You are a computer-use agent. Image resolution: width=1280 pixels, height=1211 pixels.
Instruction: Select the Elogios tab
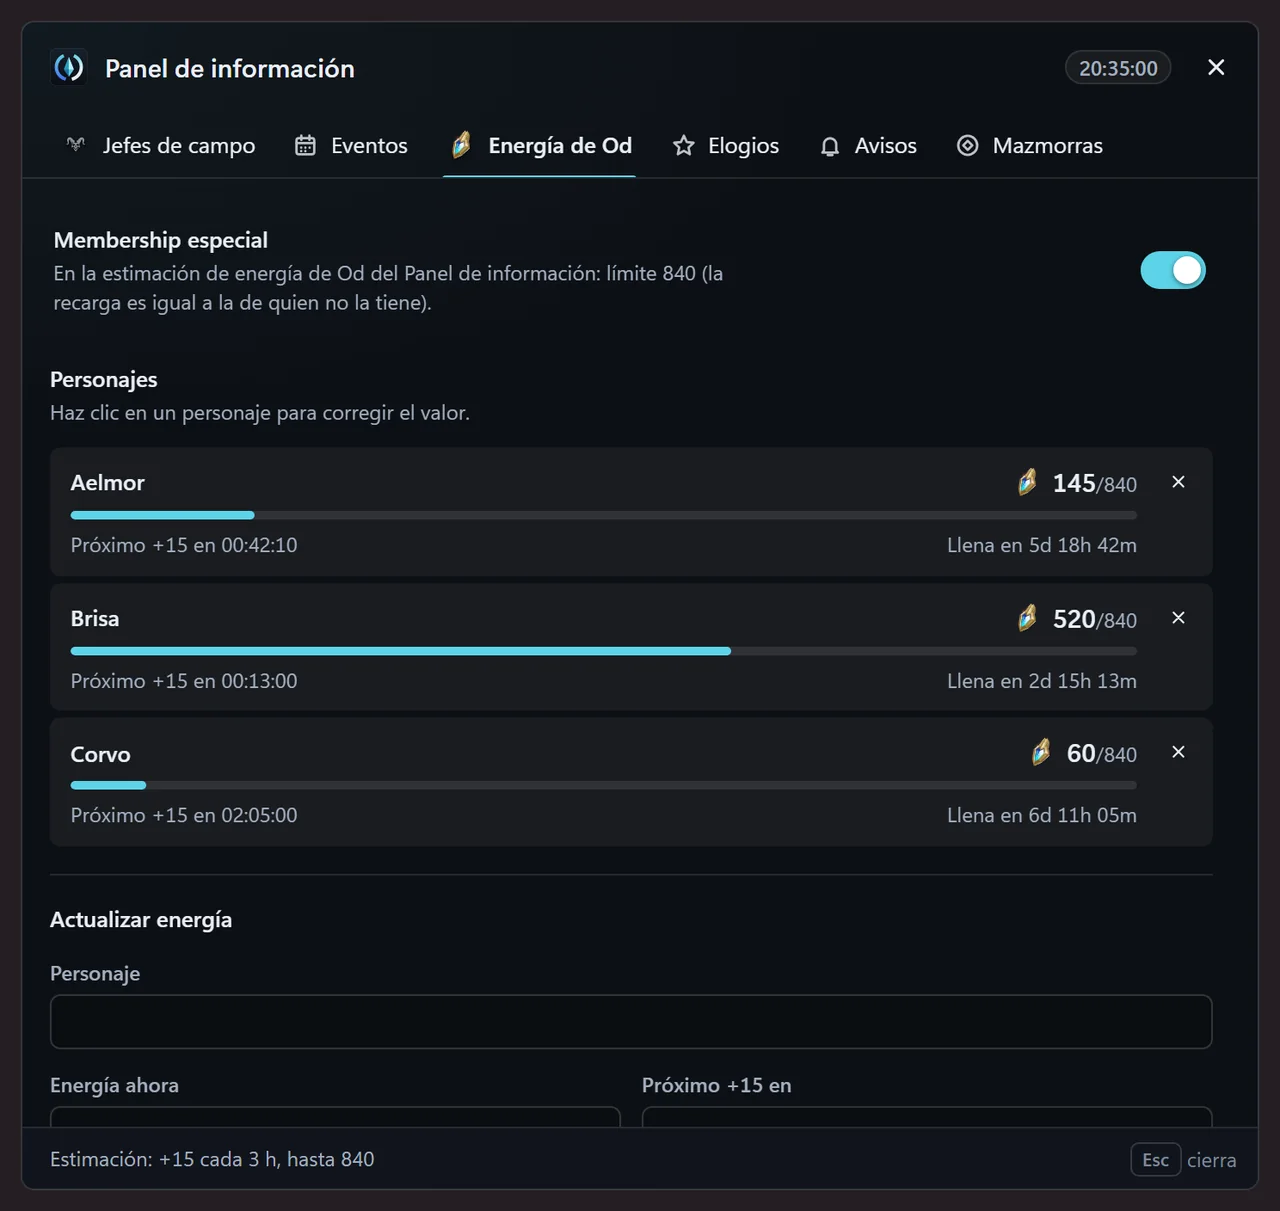727,146
